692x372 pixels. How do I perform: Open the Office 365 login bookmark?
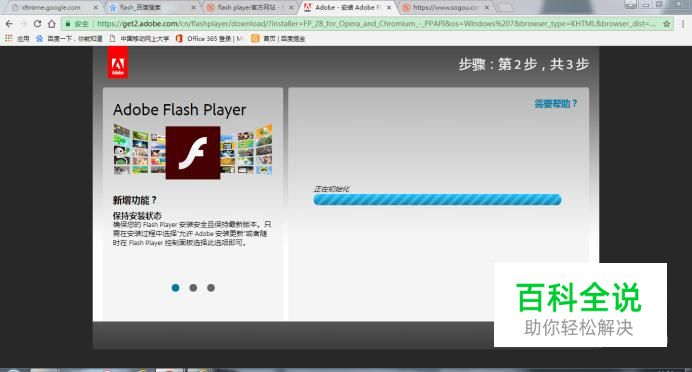click(x=210, y=39)
